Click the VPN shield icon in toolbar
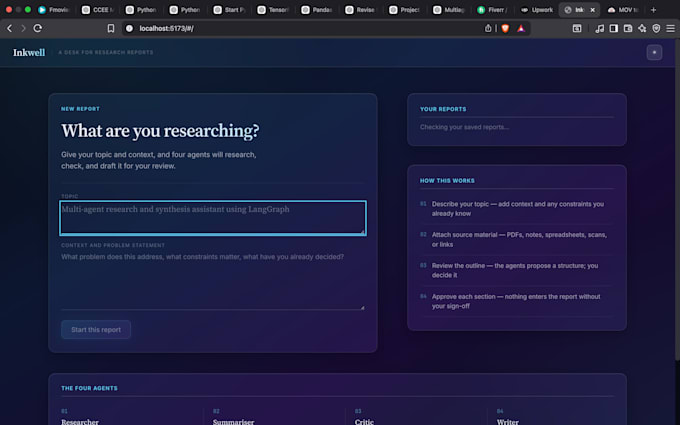Screen dimensions: 680x425 (656, 28)
